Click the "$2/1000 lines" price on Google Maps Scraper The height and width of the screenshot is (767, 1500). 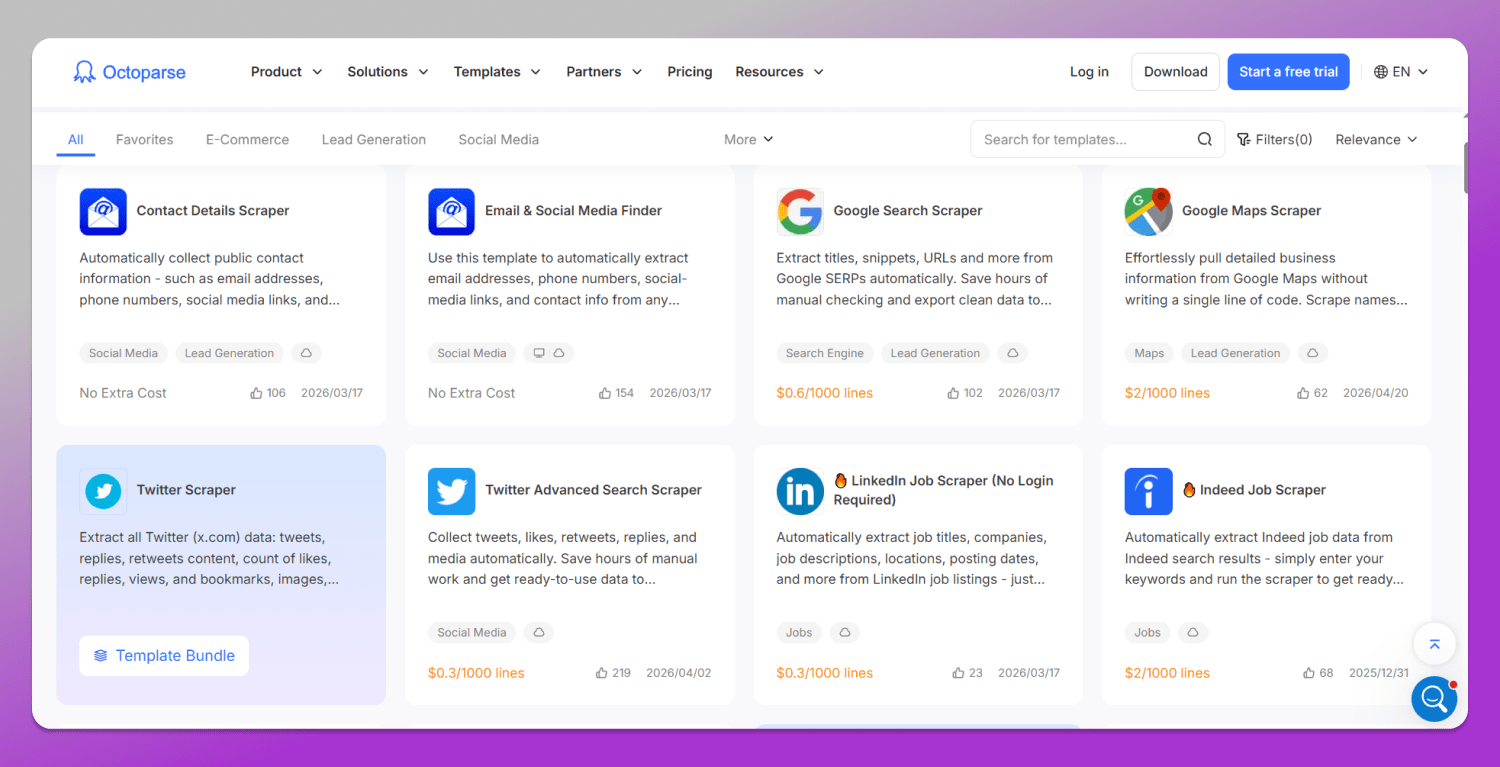(x=1167, y=393)
